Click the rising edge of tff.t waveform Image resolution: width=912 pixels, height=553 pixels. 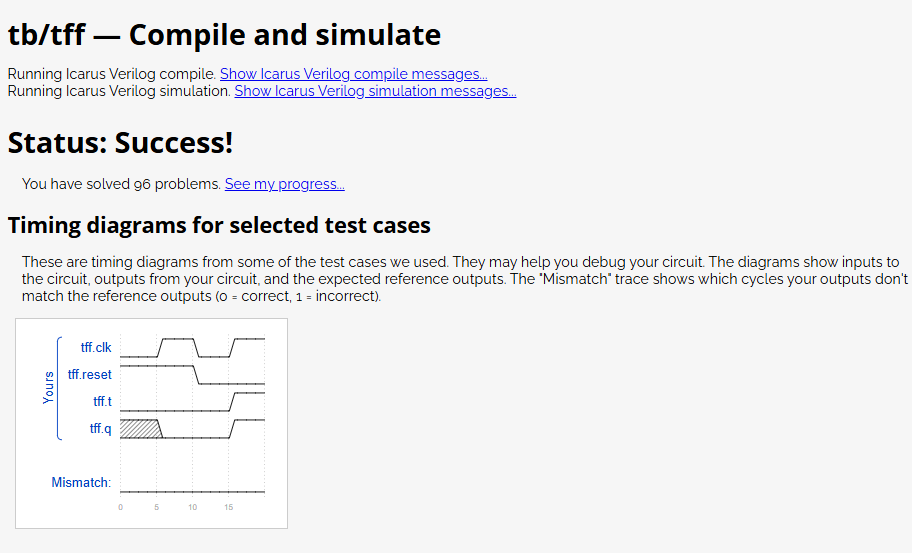click(233, 402)
